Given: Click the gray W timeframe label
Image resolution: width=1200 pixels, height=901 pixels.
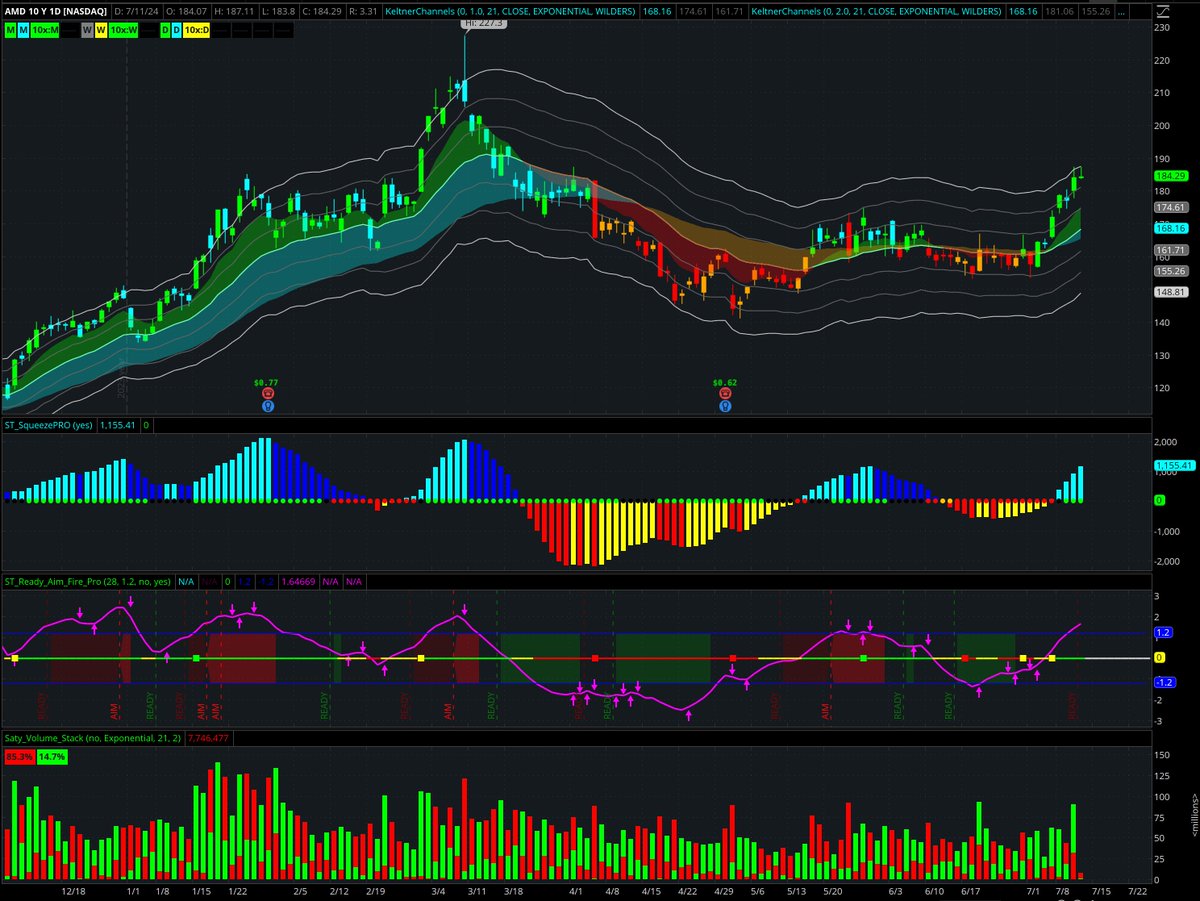Looking at the screenshot, I should 88,30.
